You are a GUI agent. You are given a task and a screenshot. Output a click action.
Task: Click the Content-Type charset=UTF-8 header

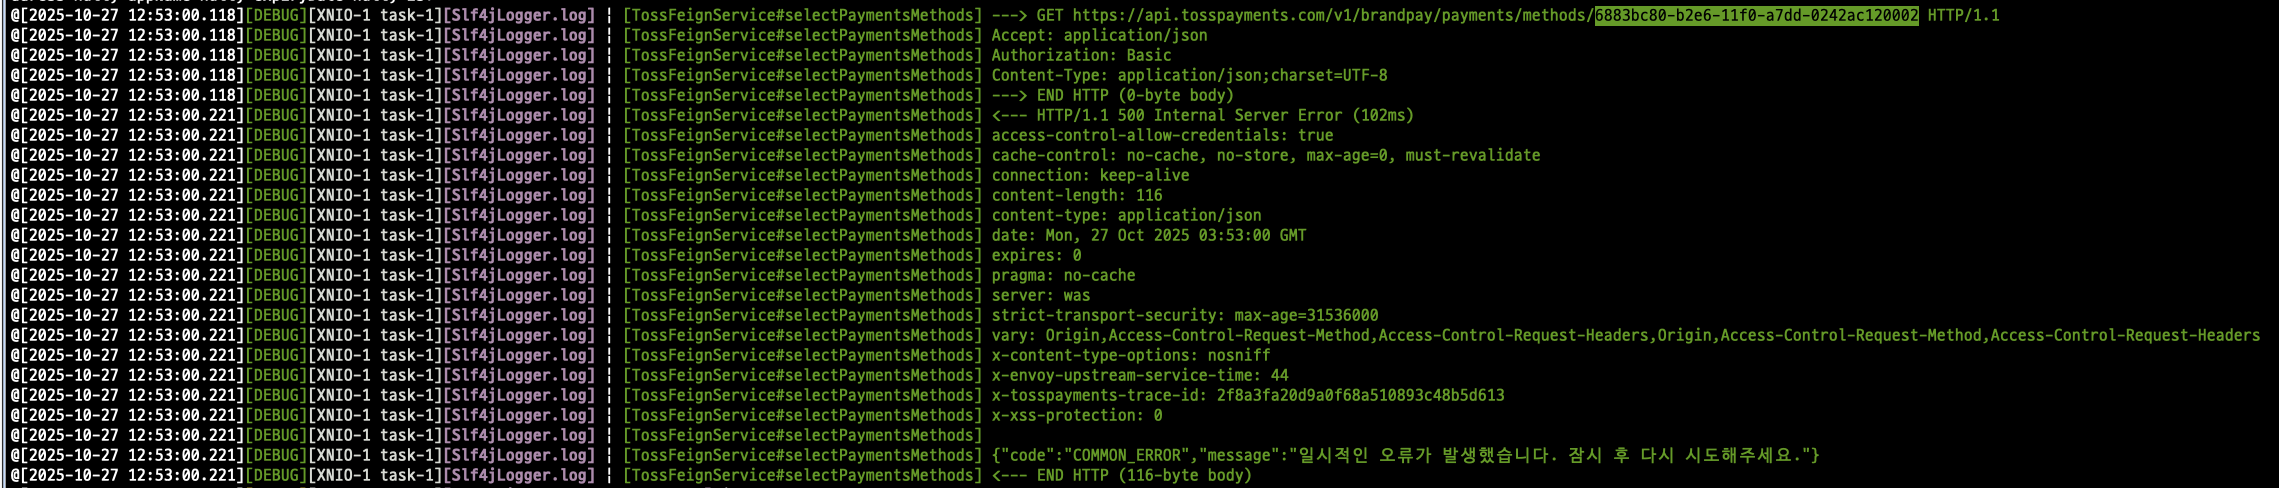tap(1189, 75)
